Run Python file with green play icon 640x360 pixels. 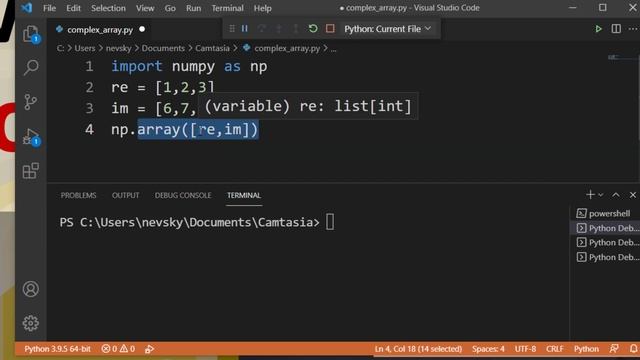598,29
